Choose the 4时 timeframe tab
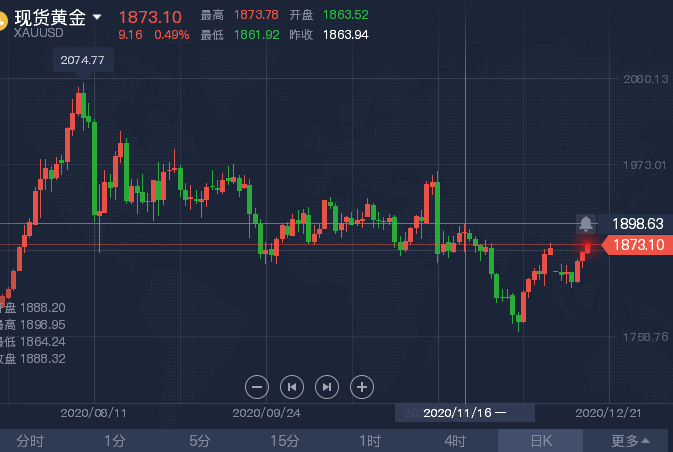Image resolution: width=673 pixels, height=452 pixels. point(455,441)
